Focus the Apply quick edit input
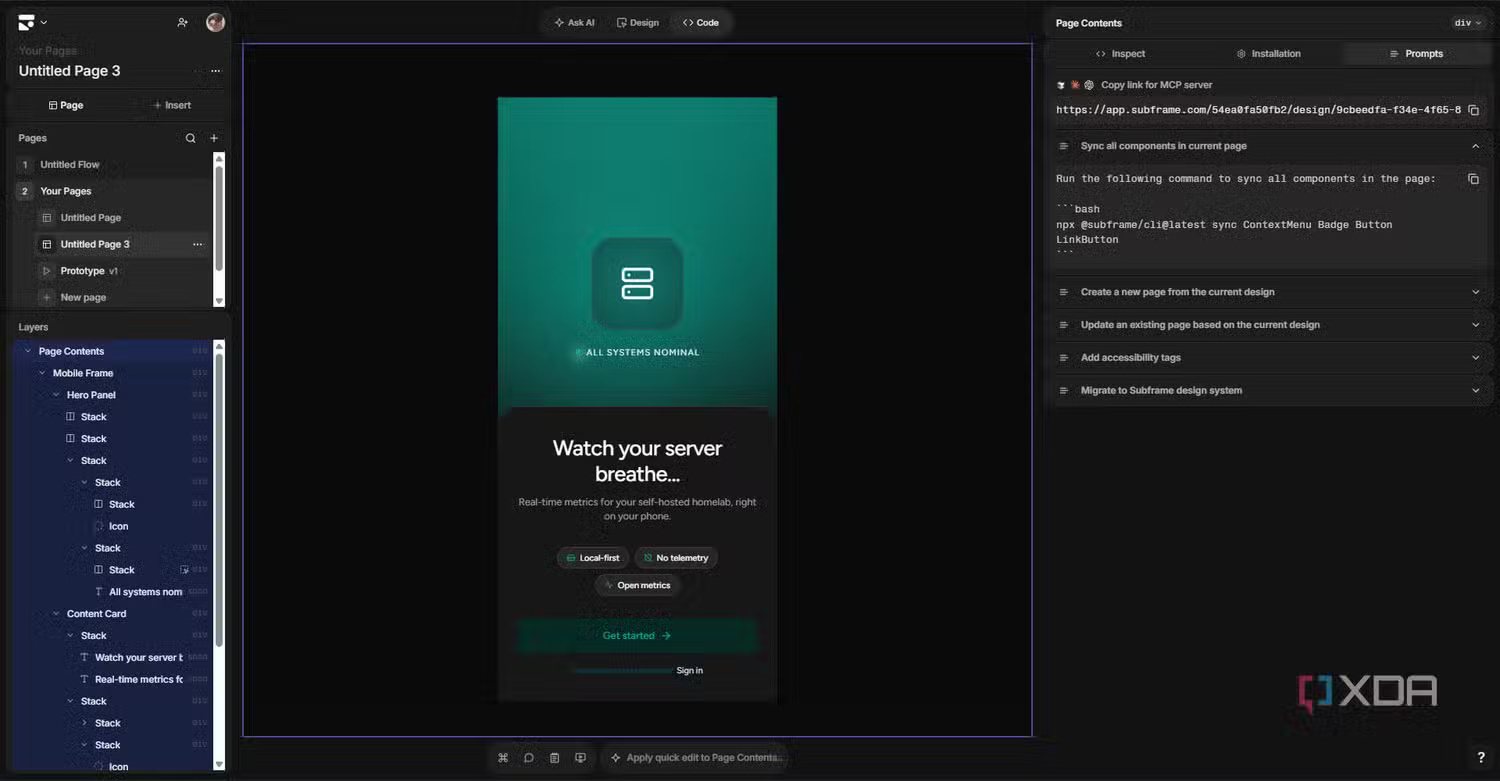Image resolution: width=1500 pixels, height=781 pixels. tap(697, 758)
